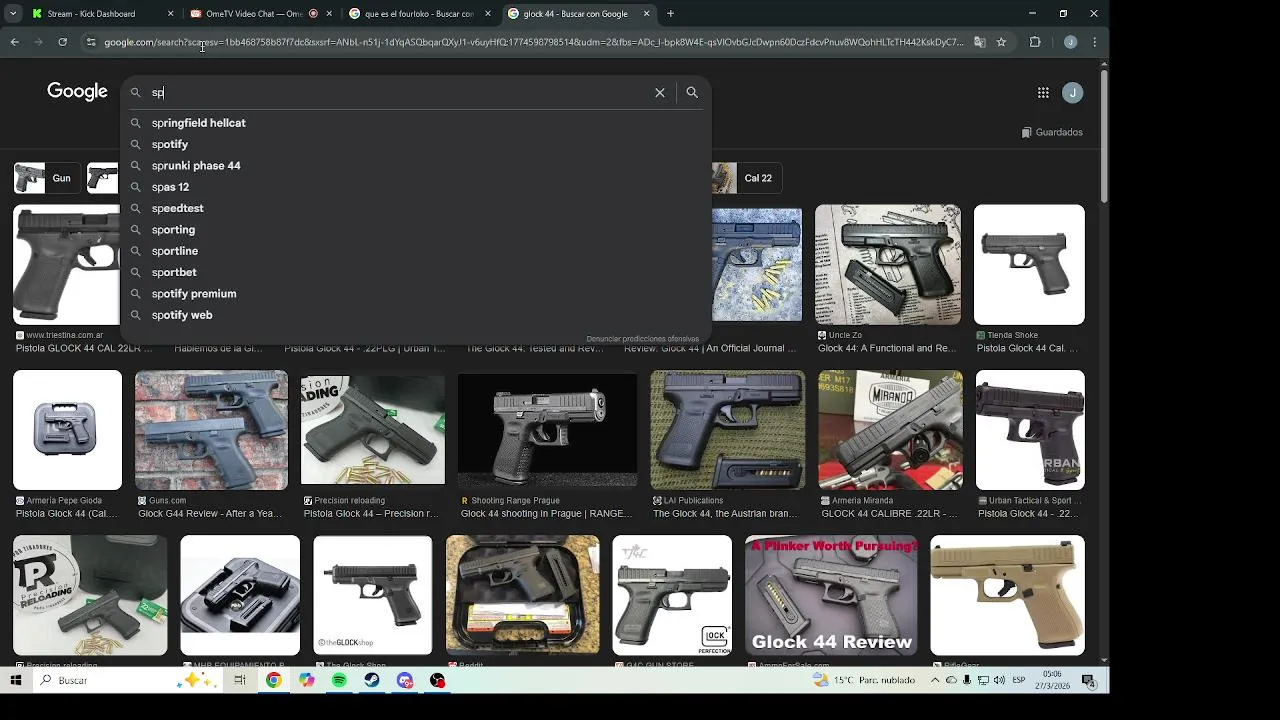Open the Urban Tactical & Sport image
Screen dimensions: 1280x720
click(x=1030, y=430)
